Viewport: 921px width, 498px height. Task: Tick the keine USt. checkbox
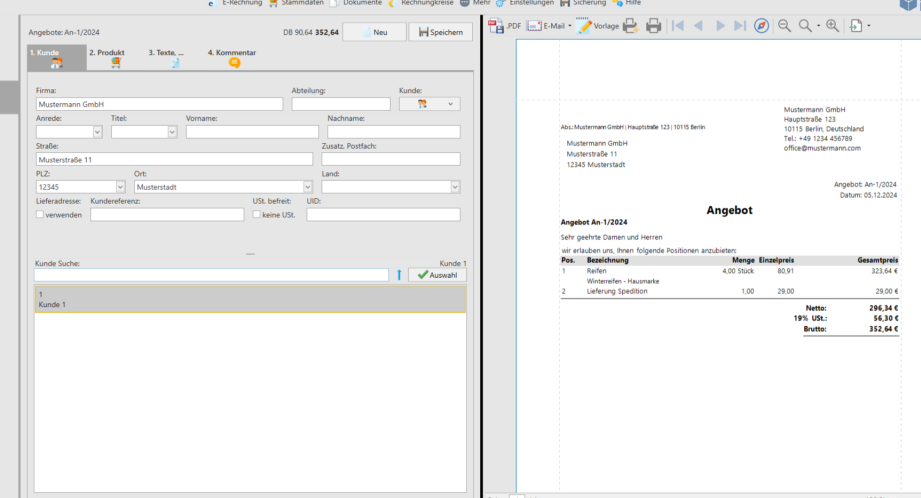[x=256, y=214]
